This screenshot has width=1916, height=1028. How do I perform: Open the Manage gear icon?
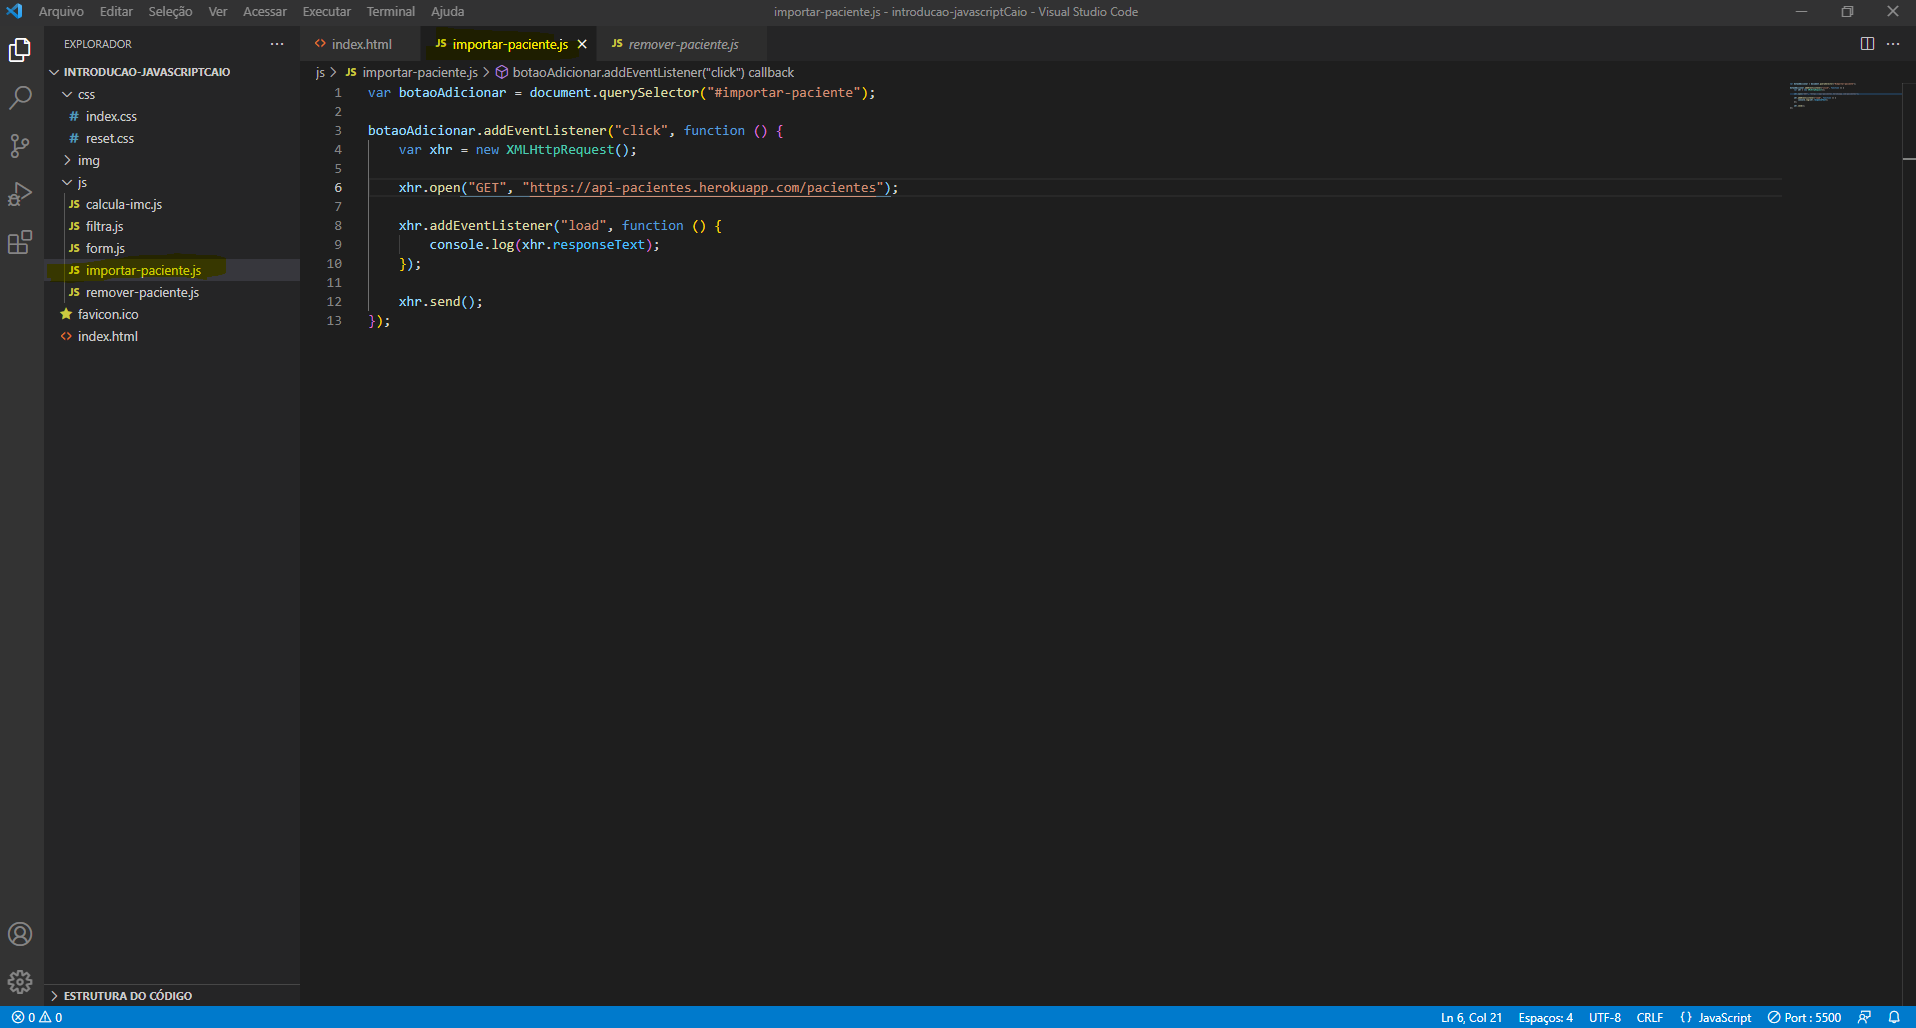click(x=20, y=982)
